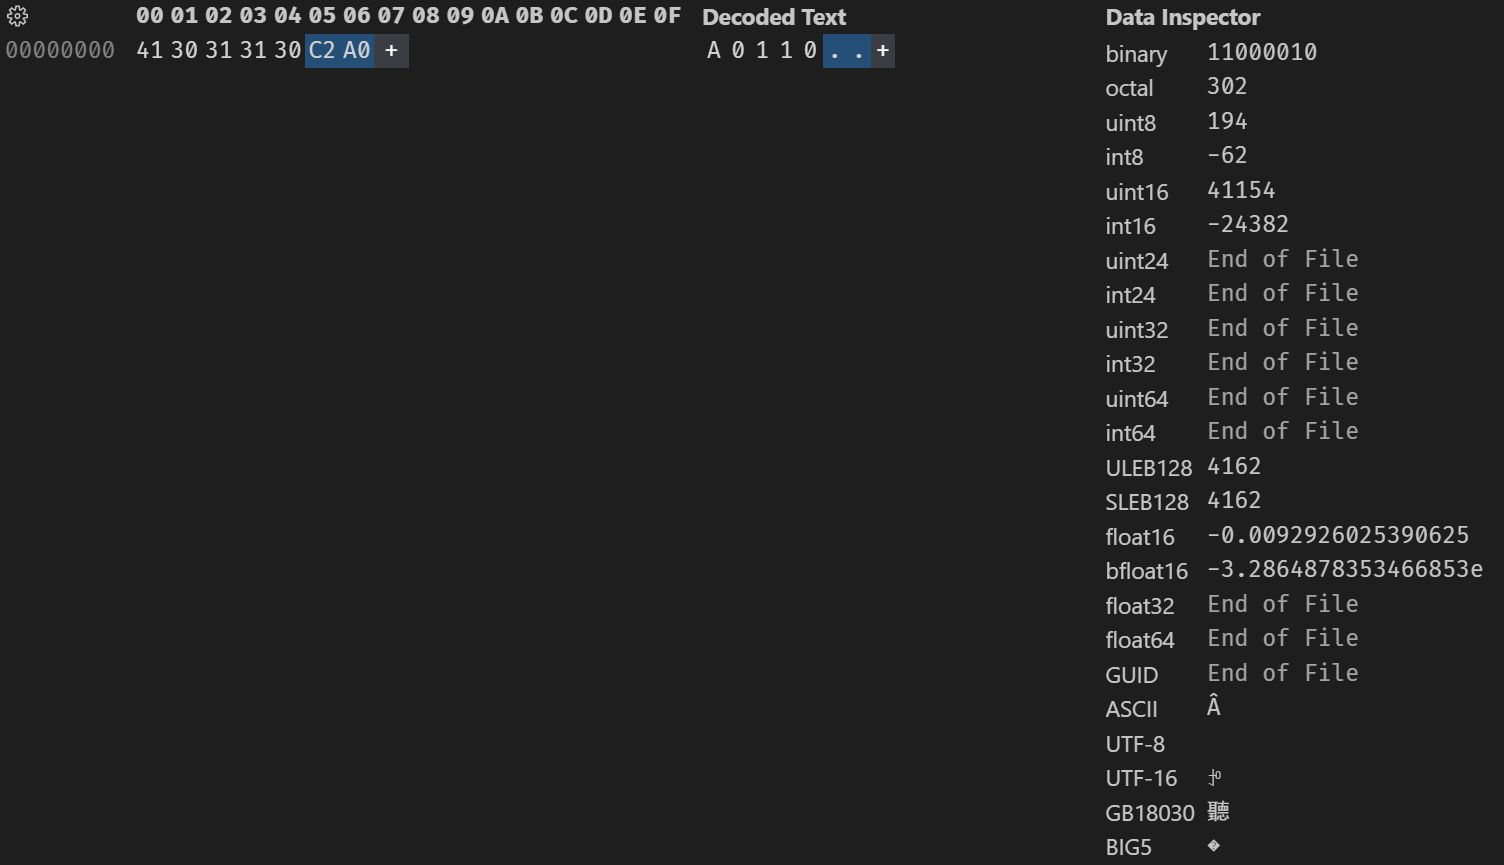Click the bfloat16 value field
Viewport: 1504px width, 865px height.
[x=1344, y=569]
